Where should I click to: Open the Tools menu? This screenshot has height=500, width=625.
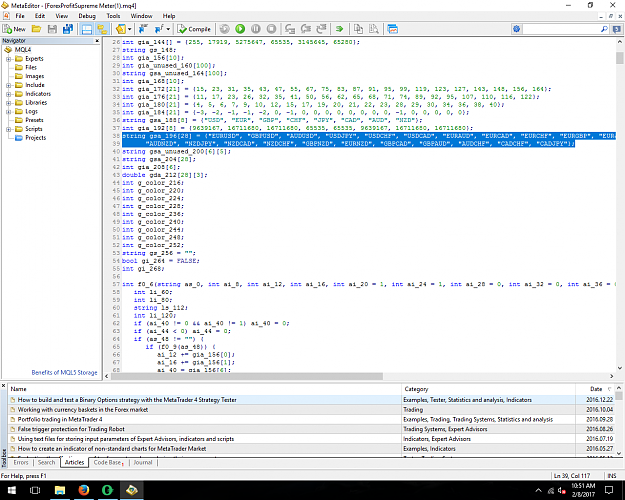pos(113,16)
